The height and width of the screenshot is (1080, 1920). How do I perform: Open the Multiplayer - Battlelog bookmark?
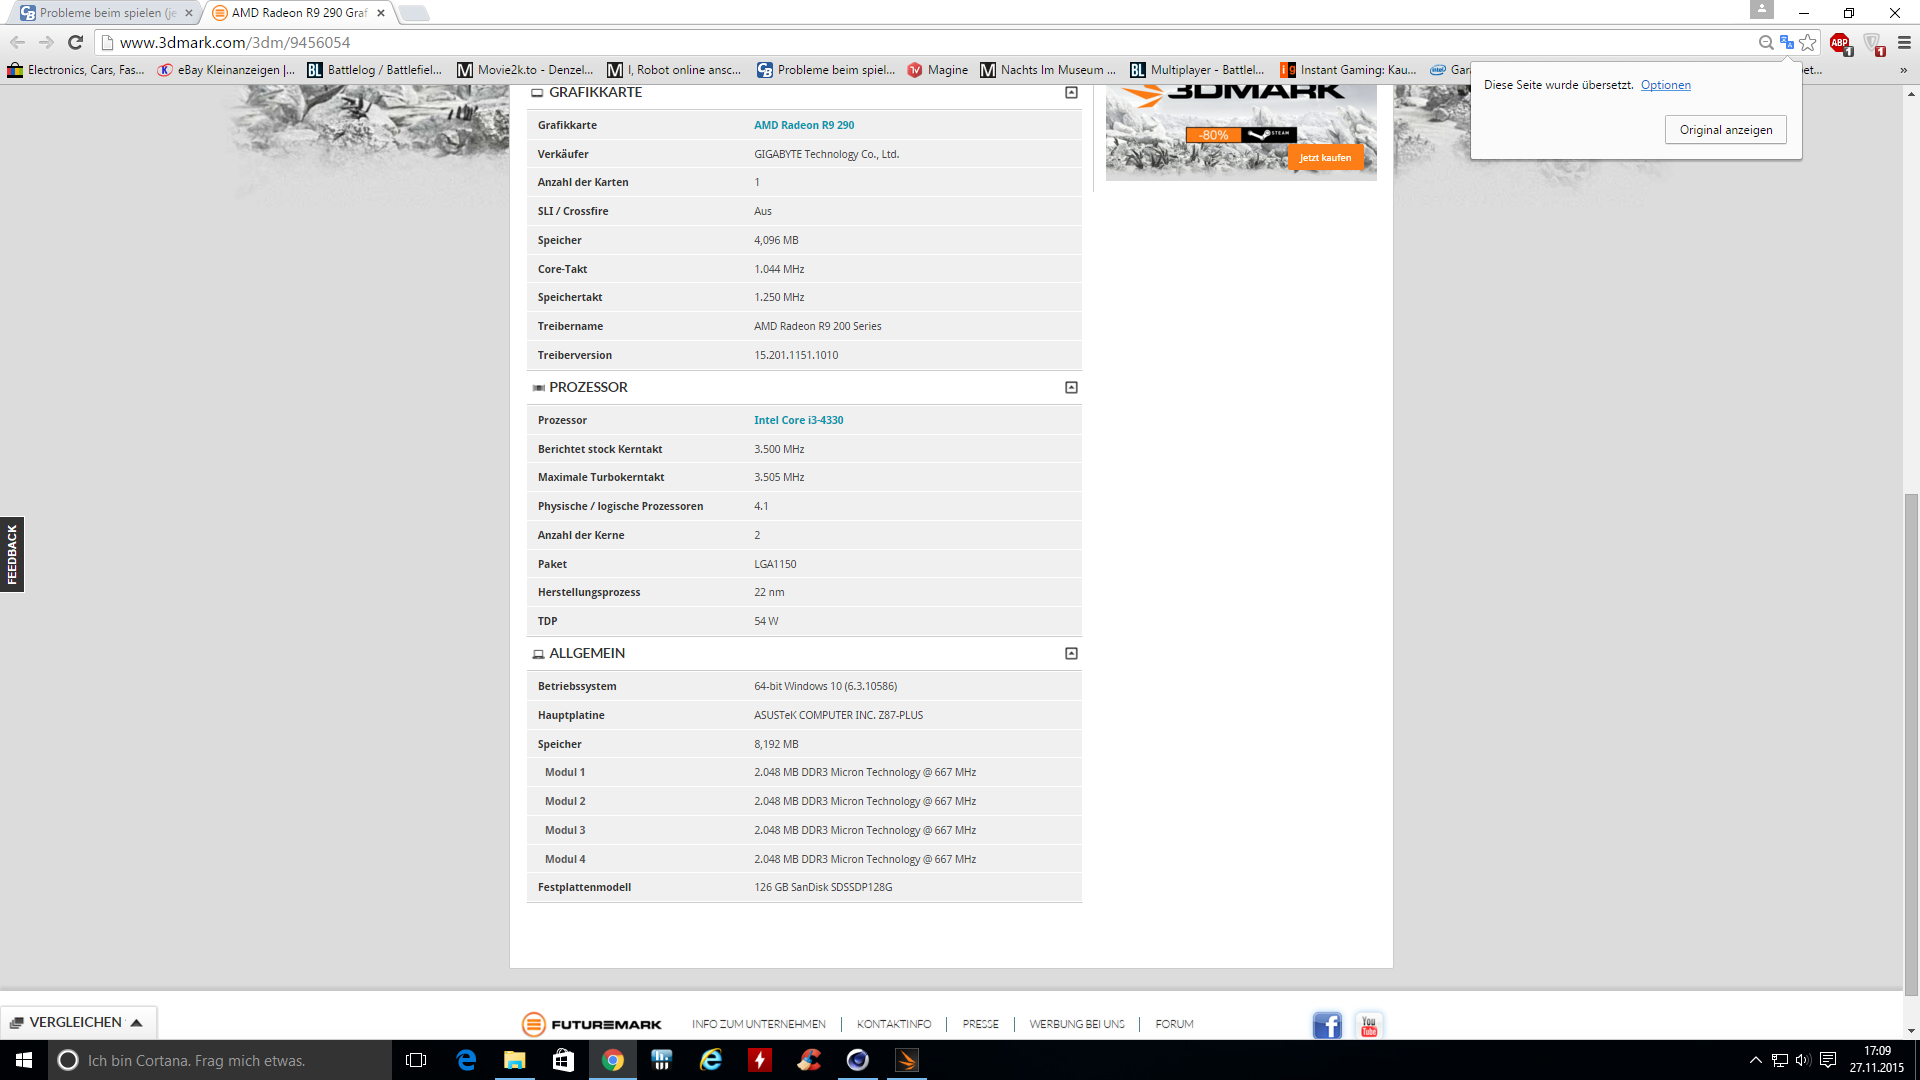(1197, 70)
